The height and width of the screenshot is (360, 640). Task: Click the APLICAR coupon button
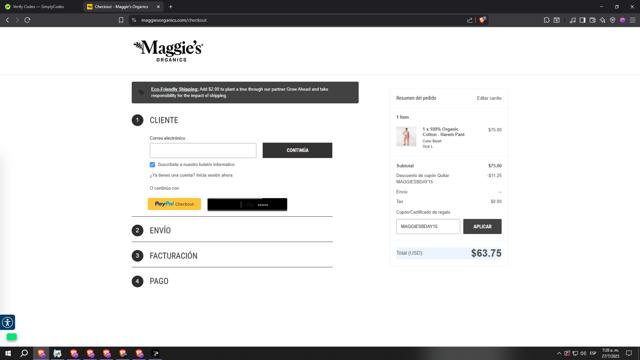point(482,227)
